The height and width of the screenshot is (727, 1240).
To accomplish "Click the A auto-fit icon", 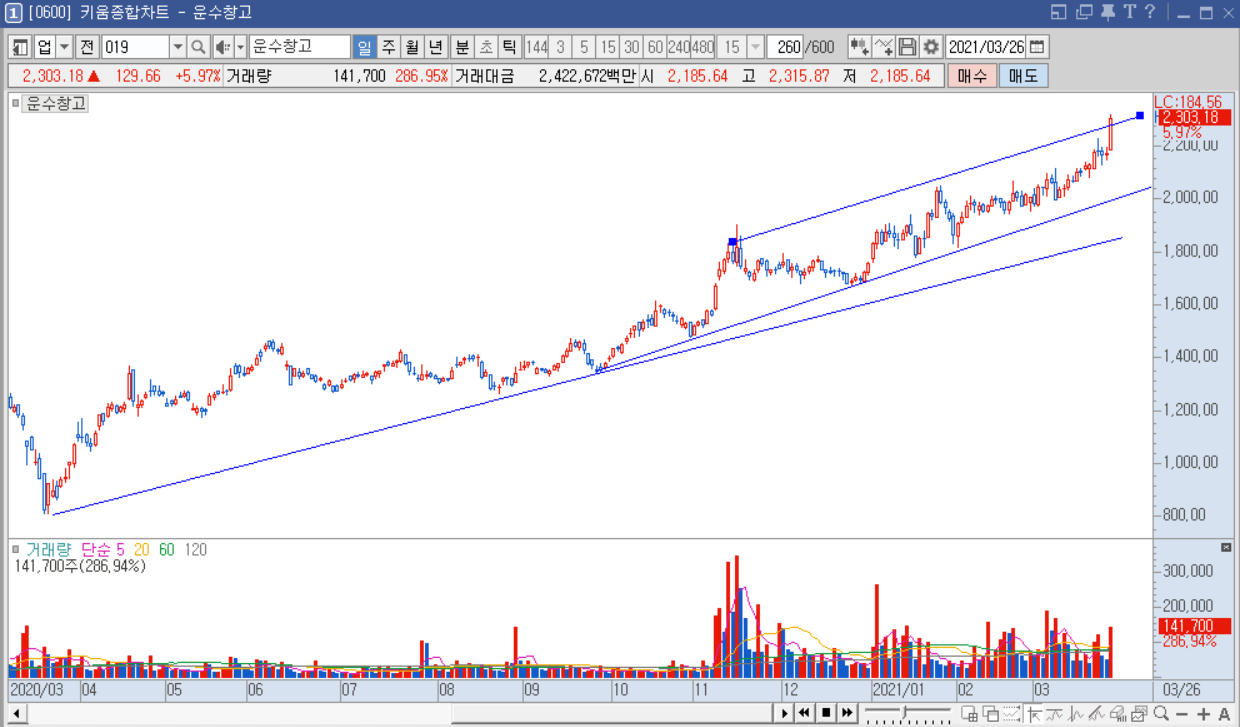I will point(1224,713).
